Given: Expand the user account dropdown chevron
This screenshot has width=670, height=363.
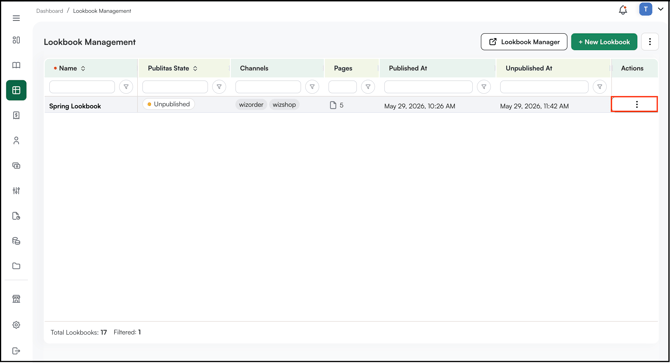Looking at the screenshot, I should point(661,9).
